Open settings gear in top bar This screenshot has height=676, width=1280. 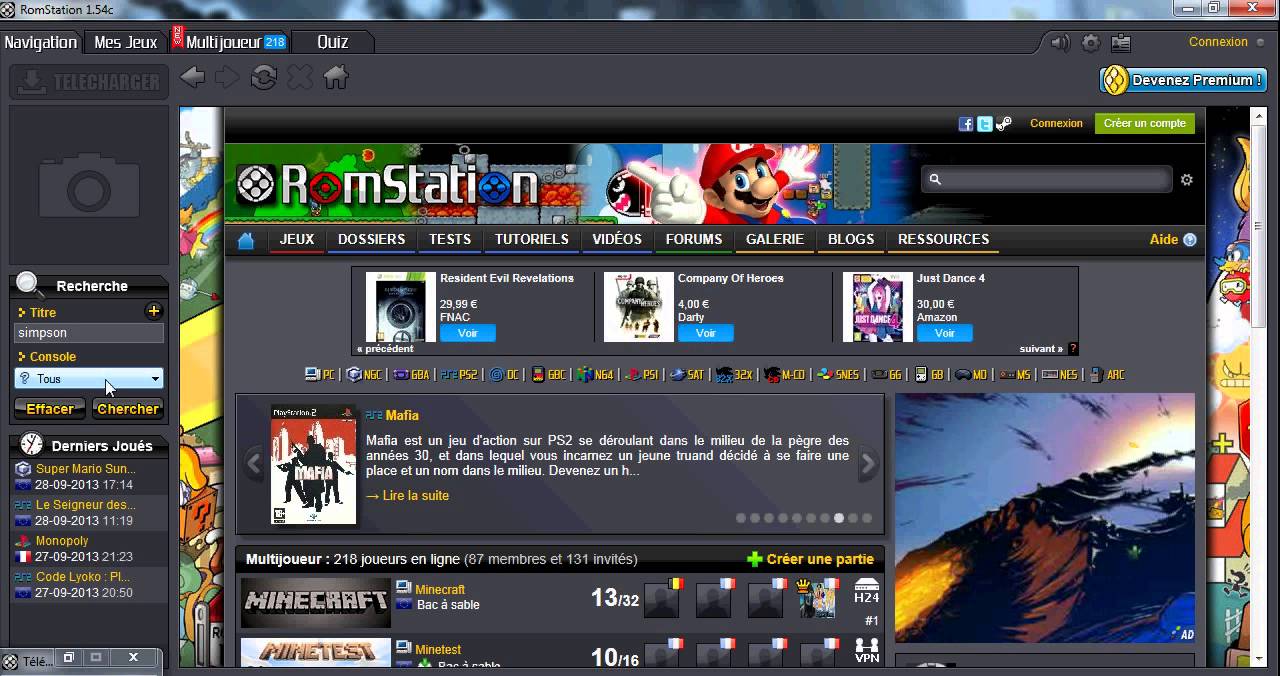tap(1091, 43)
